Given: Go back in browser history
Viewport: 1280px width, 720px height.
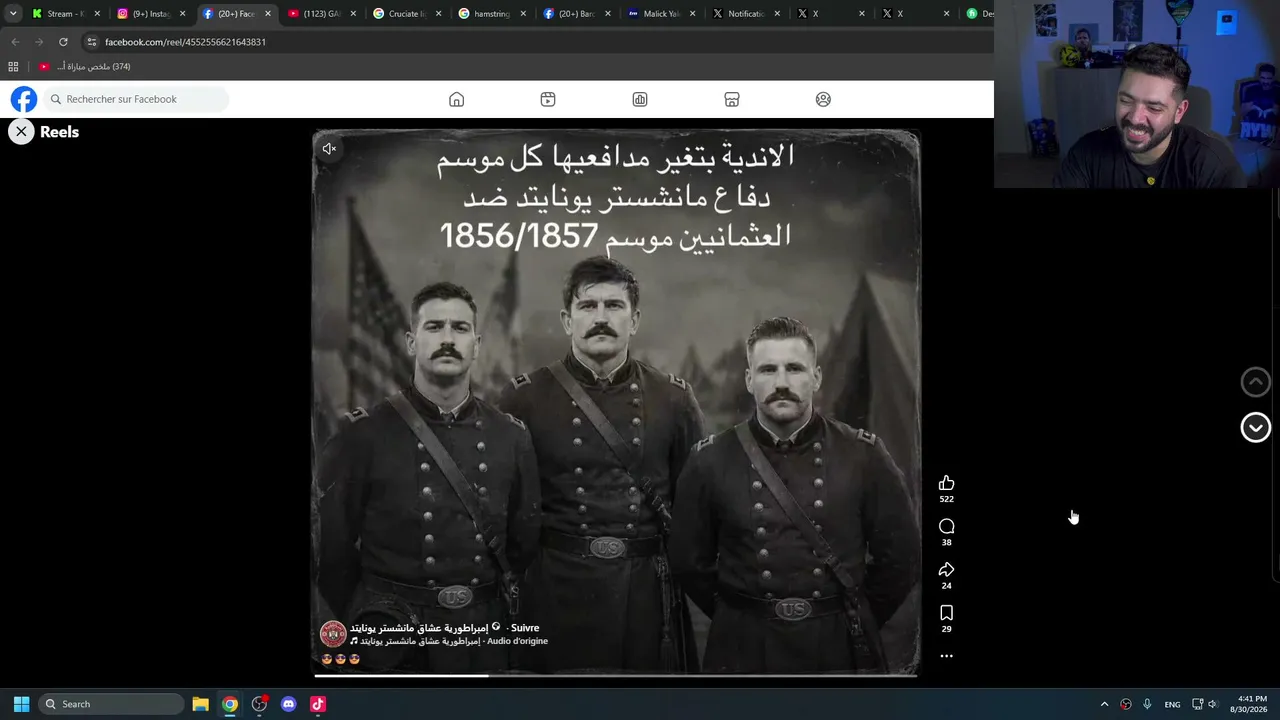Looking at the screenshot, I should click(15, 42).
